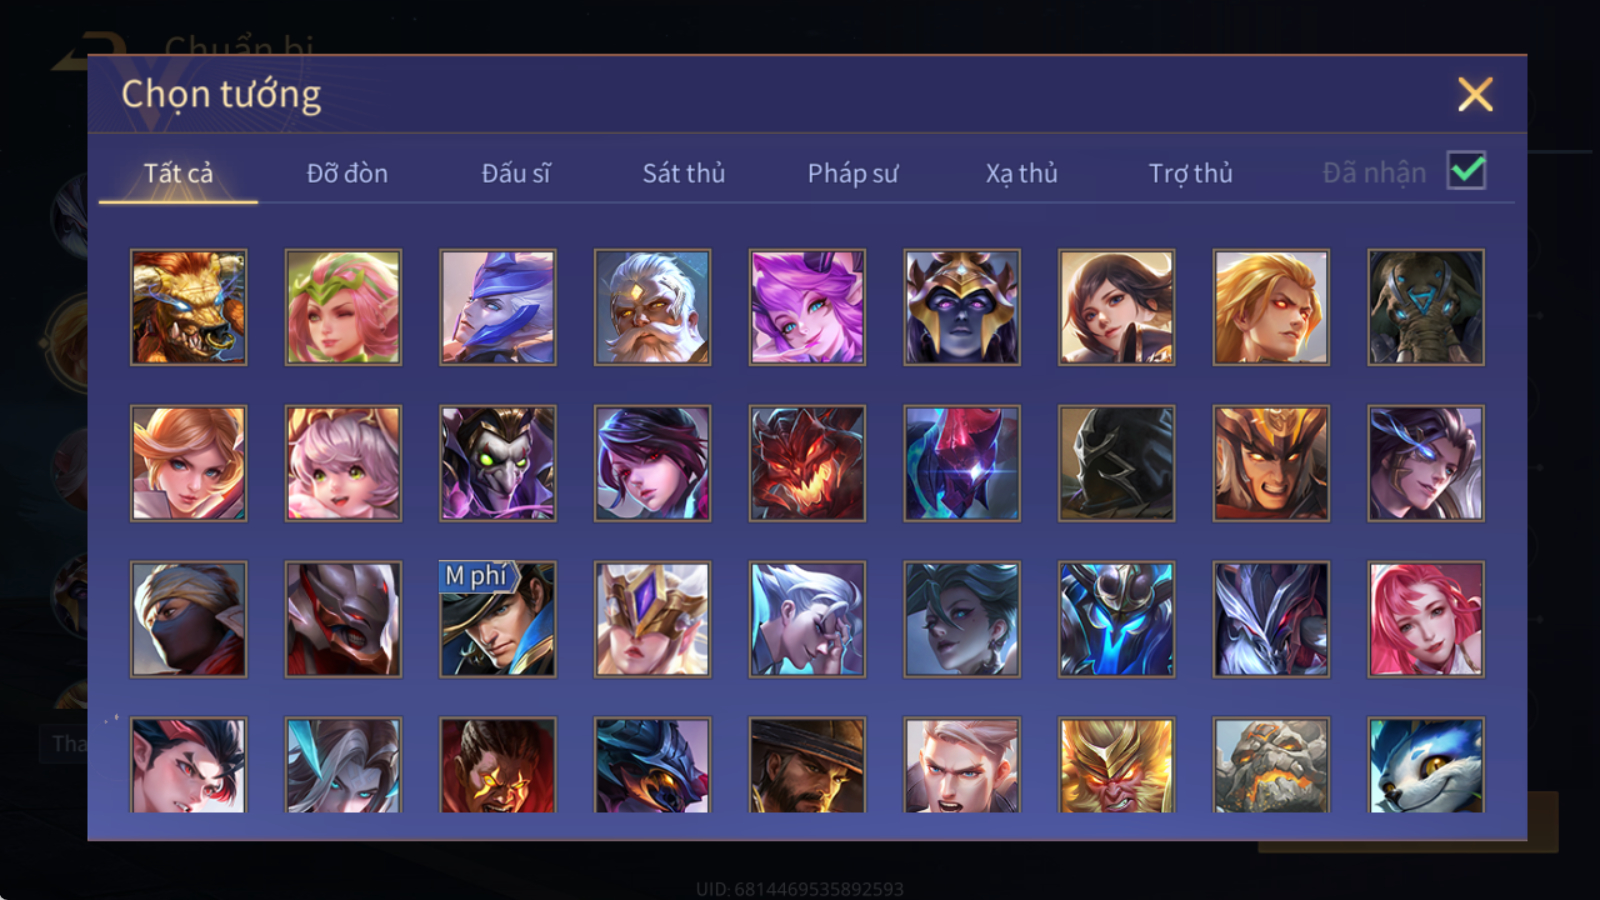Screen dimensions: 1600x900
Task: Select the red demon face hero
Action: [807, 463]
